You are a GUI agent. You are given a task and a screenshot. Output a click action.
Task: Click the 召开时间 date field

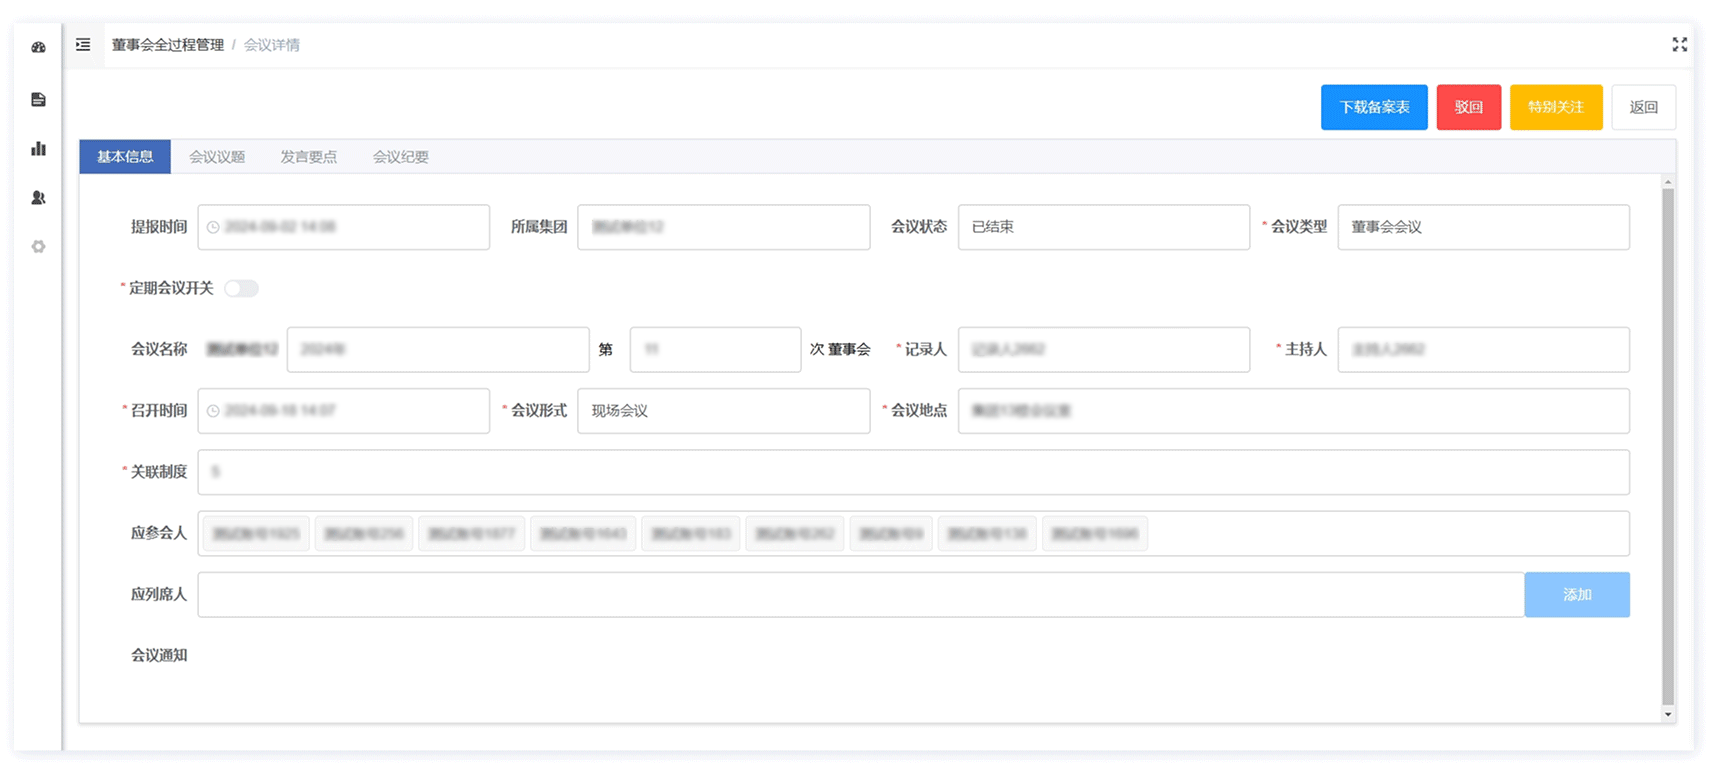click(x=343, y=411)
